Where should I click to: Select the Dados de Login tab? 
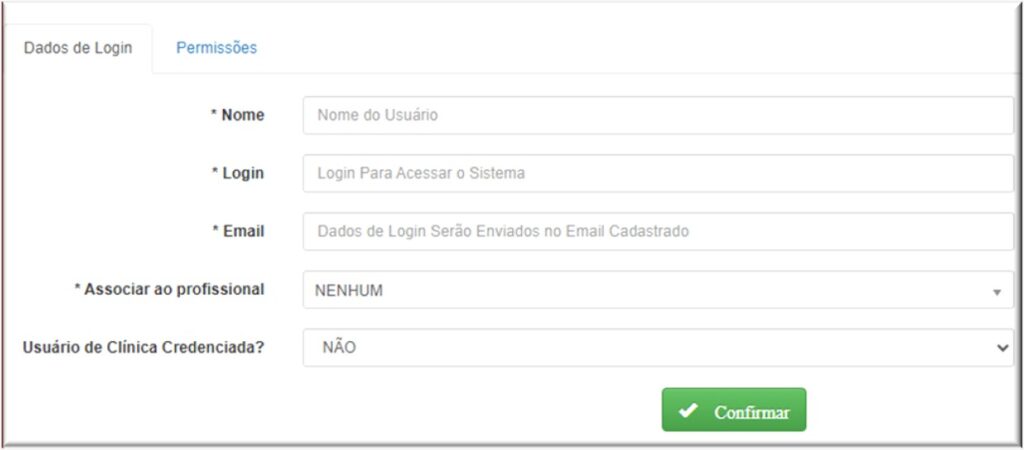(78, 48)
